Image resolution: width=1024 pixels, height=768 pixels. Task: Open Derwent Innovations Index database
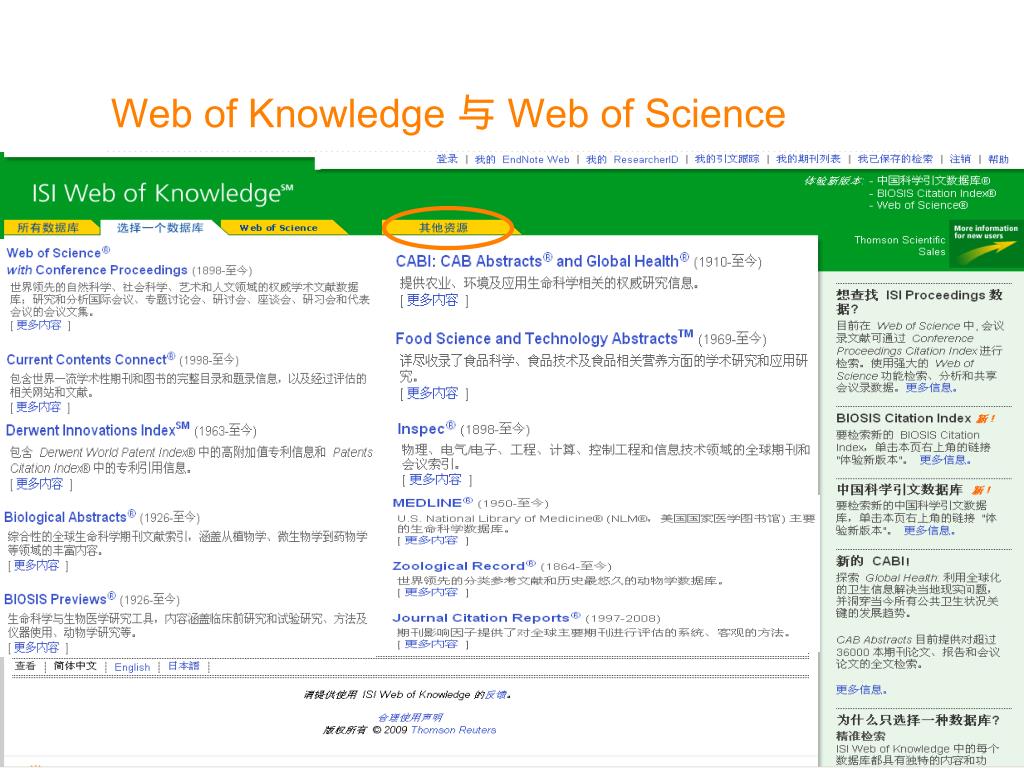(x=97, y=430)
